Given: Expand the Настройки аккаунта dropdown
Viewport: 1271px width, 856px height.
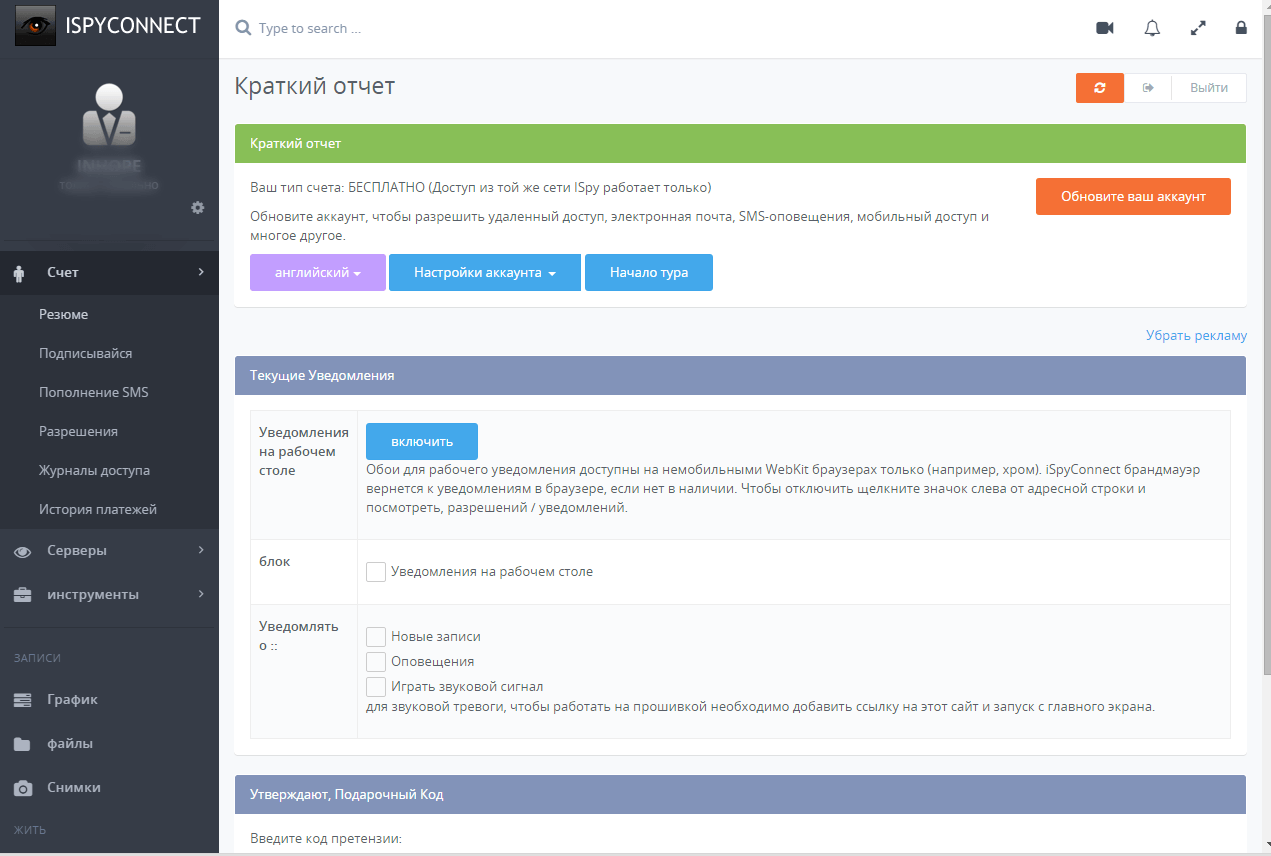Looking at the screenshot, I should click(x=484, y=273).
